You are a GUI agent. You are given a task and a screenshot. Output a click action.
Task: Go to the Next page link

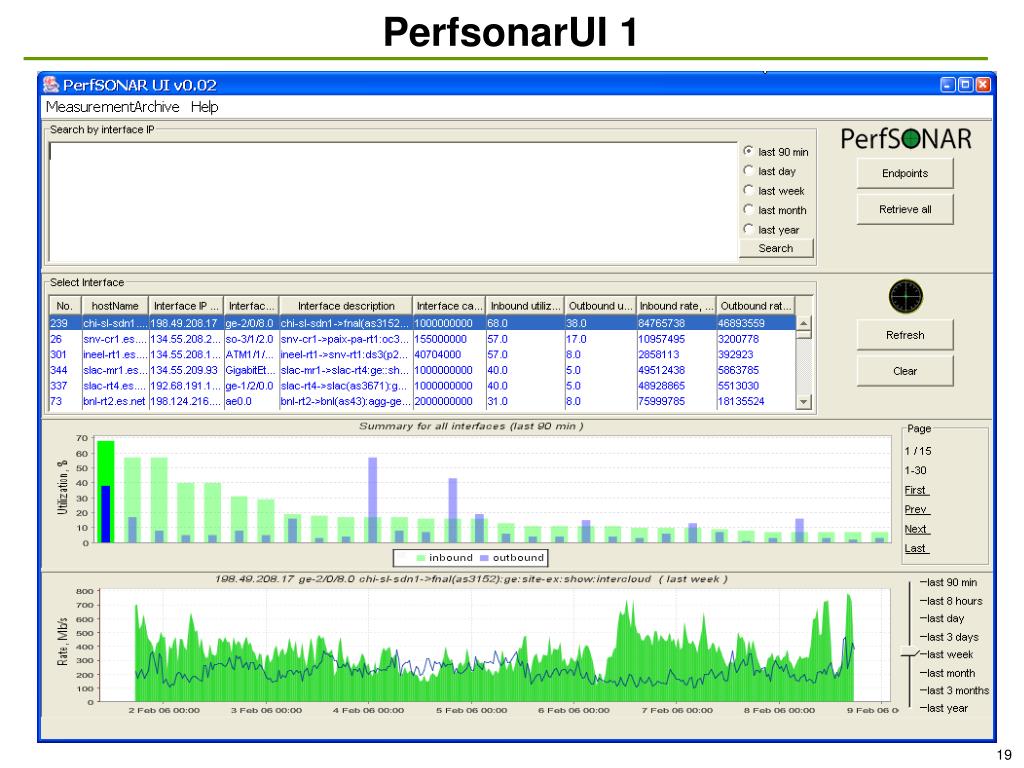[916, 529]
